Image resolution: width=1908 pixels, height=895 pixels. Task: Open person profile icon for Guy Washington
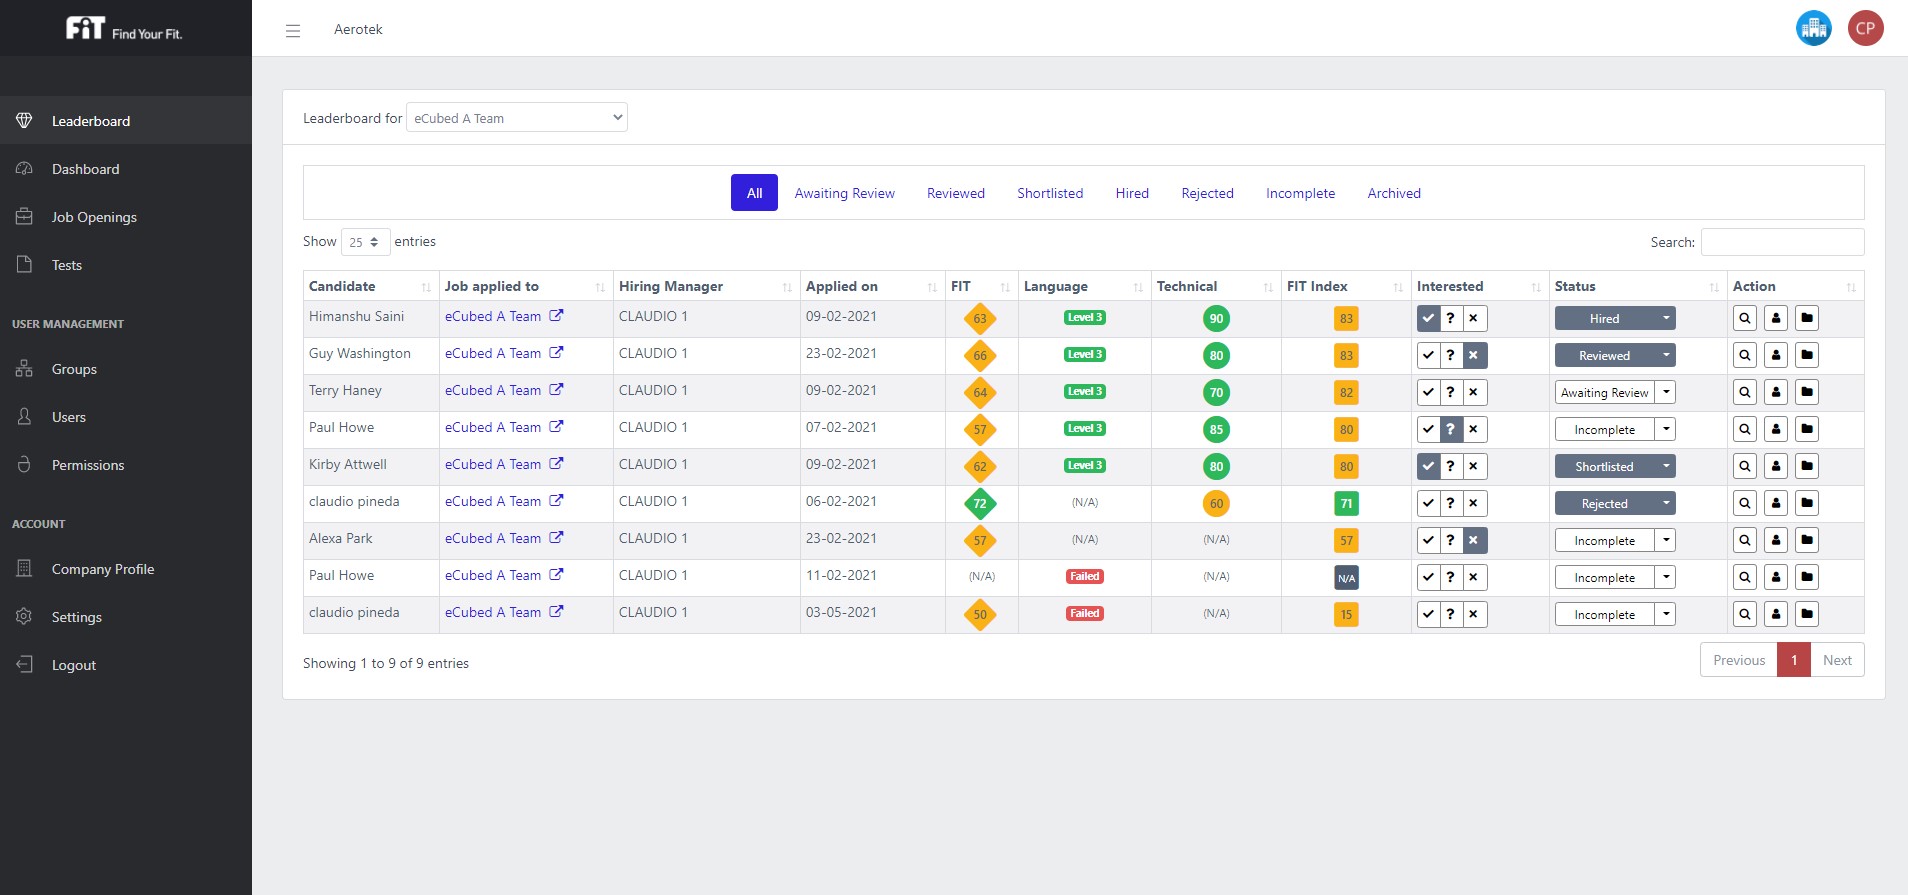point(1776,356)
